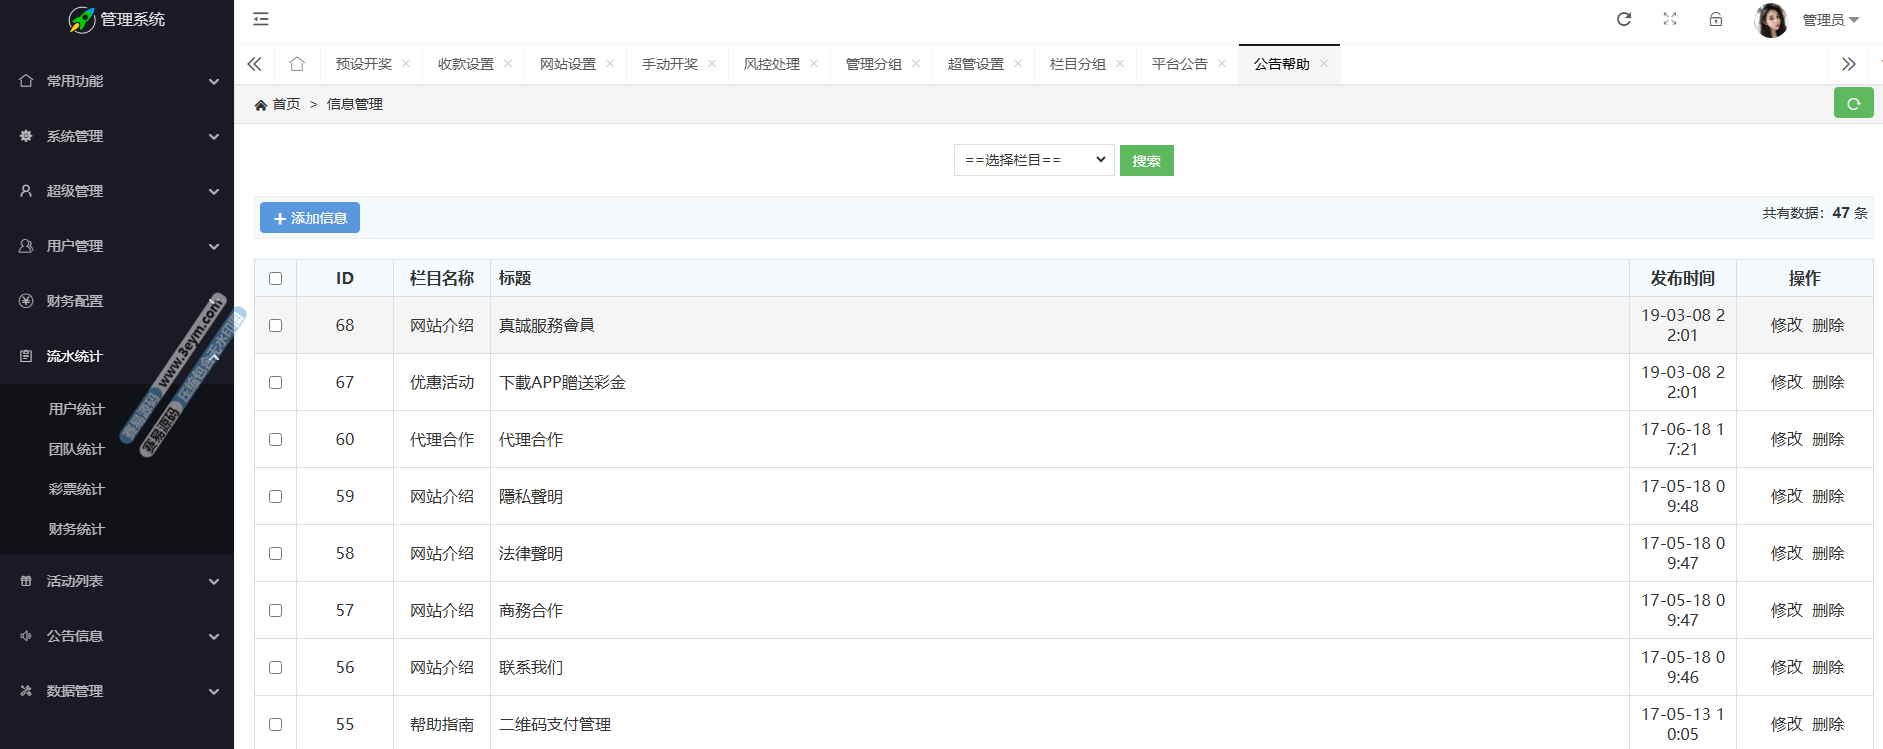The height and width of the screenshot is (749, 1883).
Task: Toggle the select-all checkbox in header
Action: pyautogui.click(x=276, y=279)
